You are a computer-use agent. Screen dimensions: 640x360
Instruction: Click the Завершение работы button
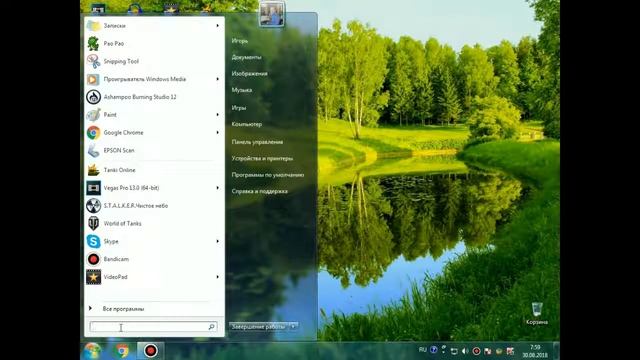[259, 327]
